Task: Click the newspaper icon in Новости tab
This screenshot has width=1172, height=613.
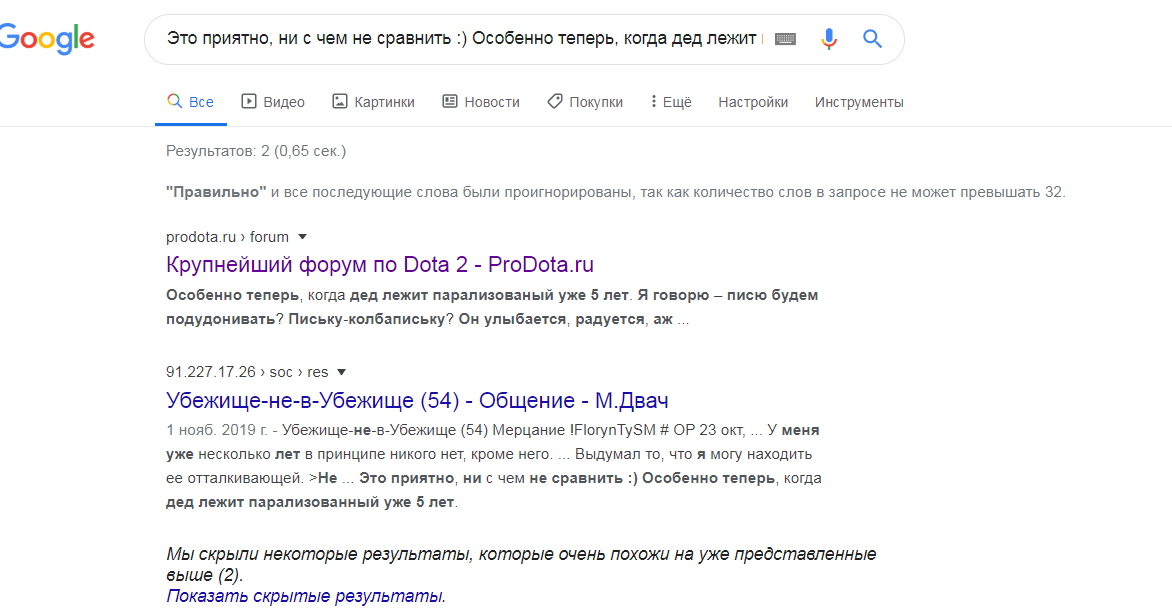Action: click(x=449, y=101)
